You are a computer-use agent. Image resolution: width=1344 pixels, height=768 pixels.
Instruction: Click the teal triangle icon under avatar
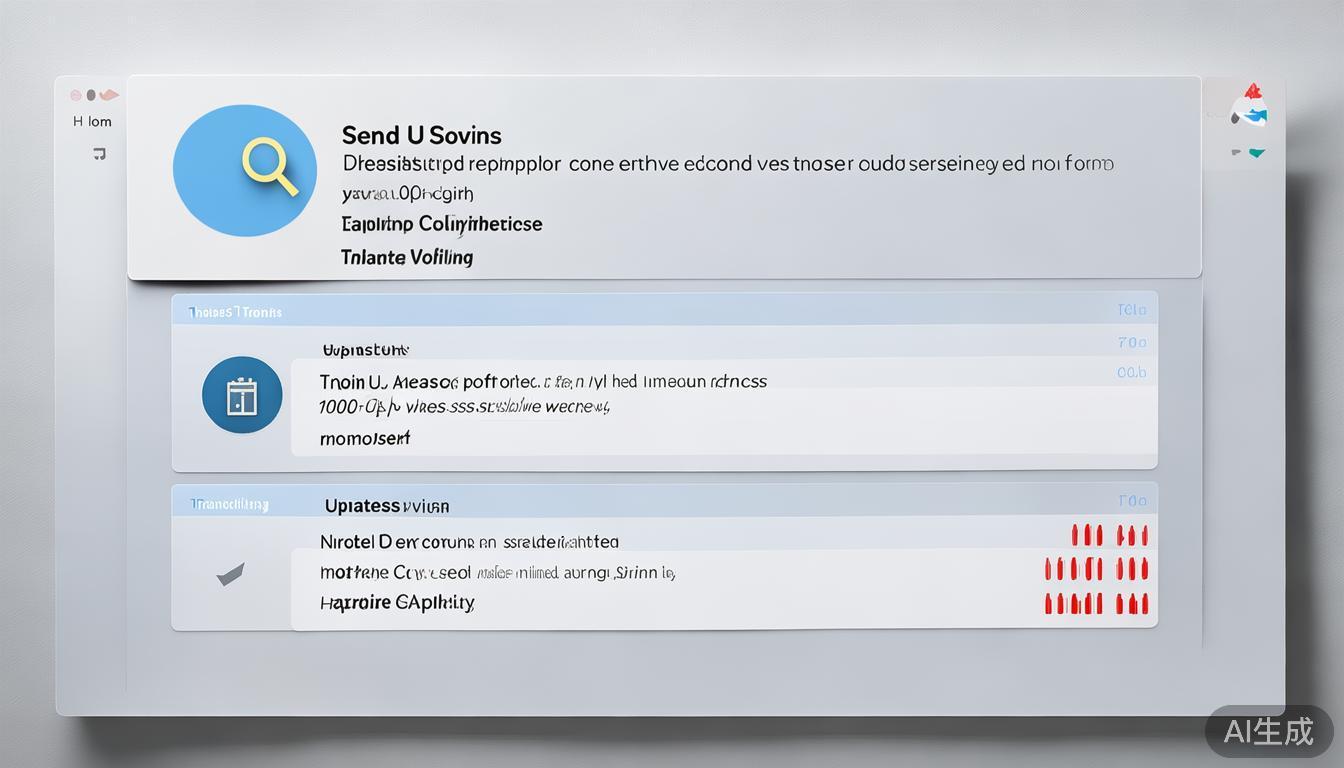coord(1256,153)
